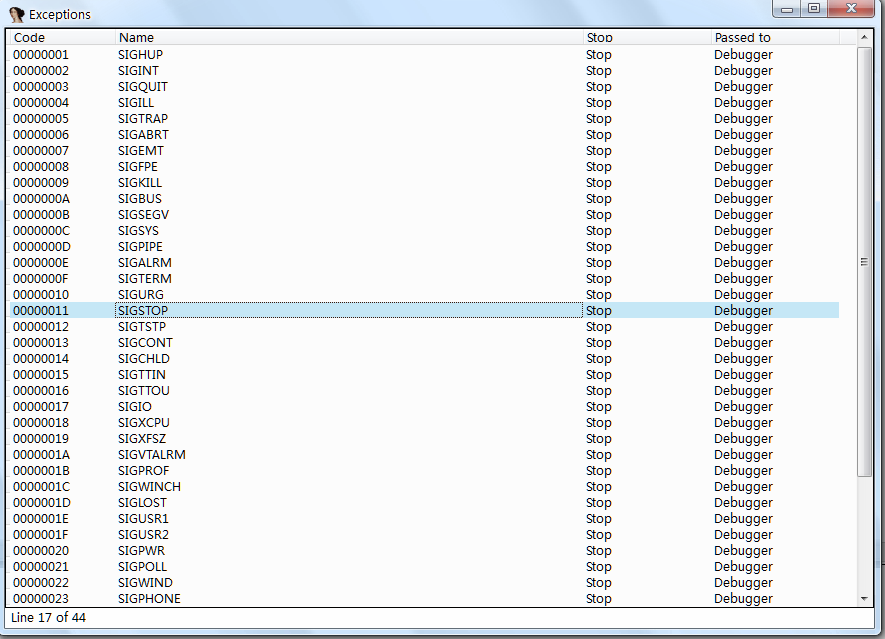885x639 pixels.
Task: Select the SIGPIPE exception name
Action: click(x=141, y=247)
